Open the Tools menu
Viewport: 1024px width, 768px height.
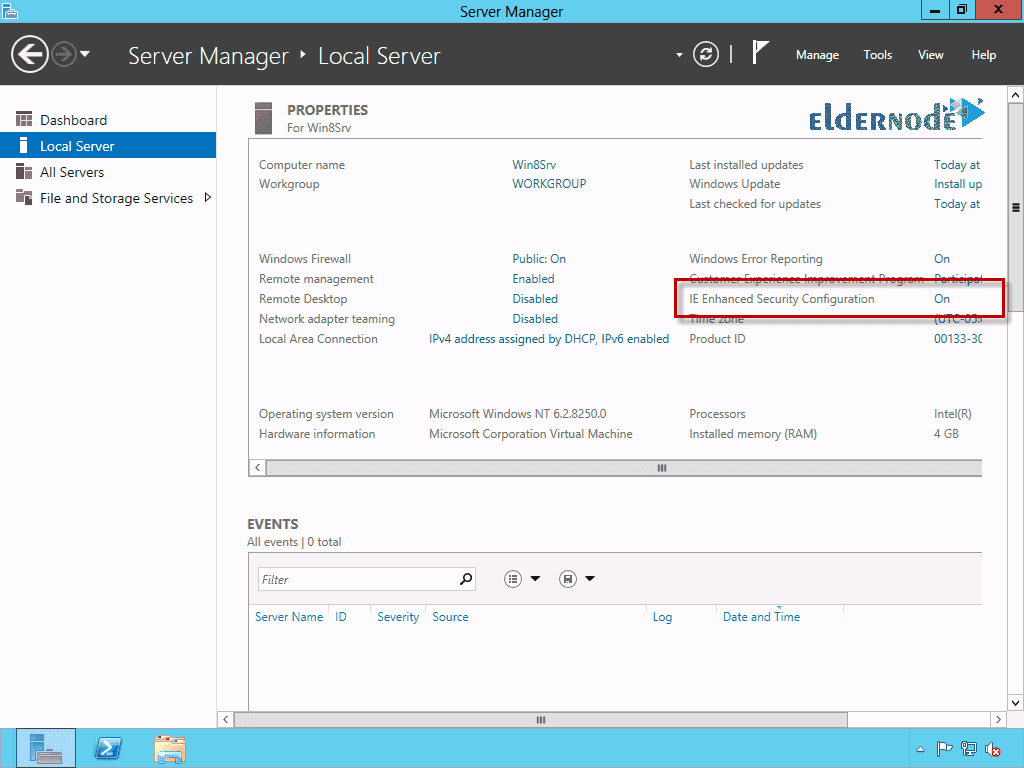pos(877,55)
